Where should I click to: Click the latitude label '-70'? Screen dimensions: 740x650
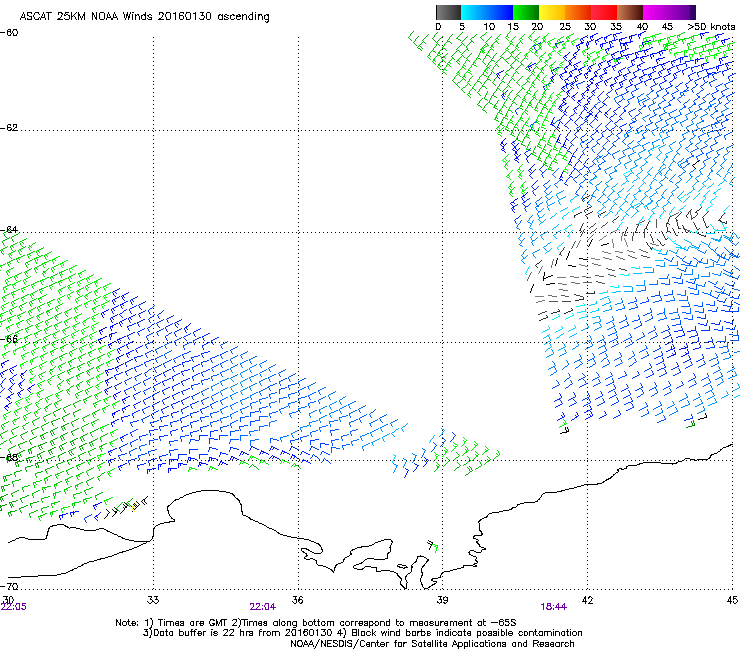coord(9,586)
